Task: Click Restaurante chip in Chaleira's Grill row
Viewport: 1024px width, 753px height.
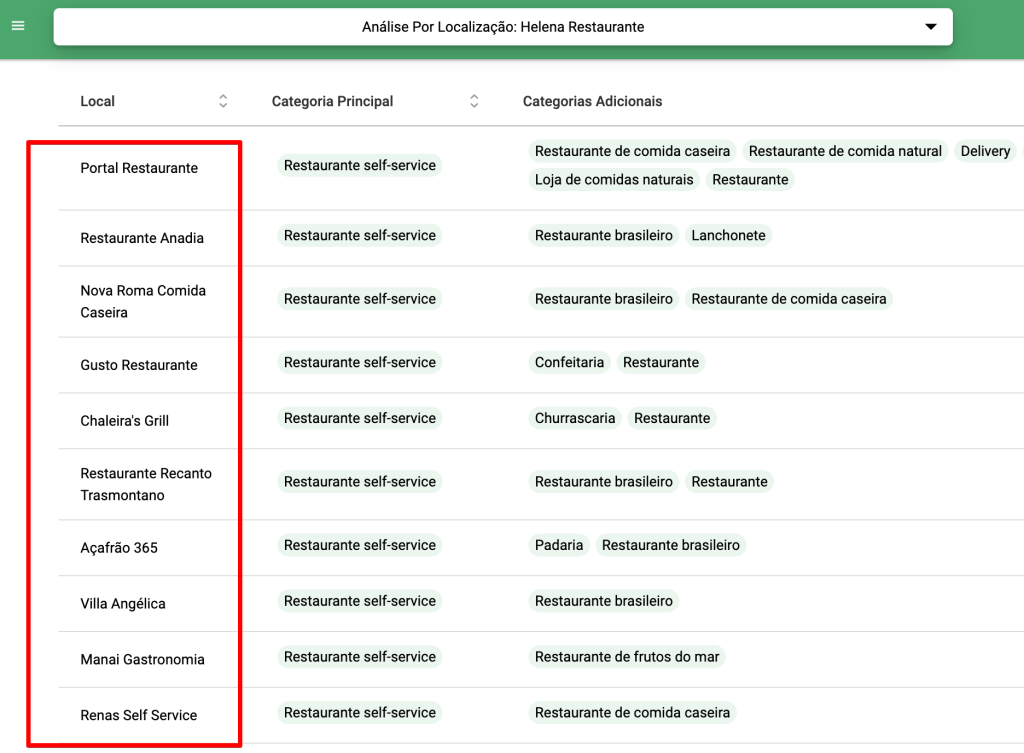Action: tap(672, 418)
